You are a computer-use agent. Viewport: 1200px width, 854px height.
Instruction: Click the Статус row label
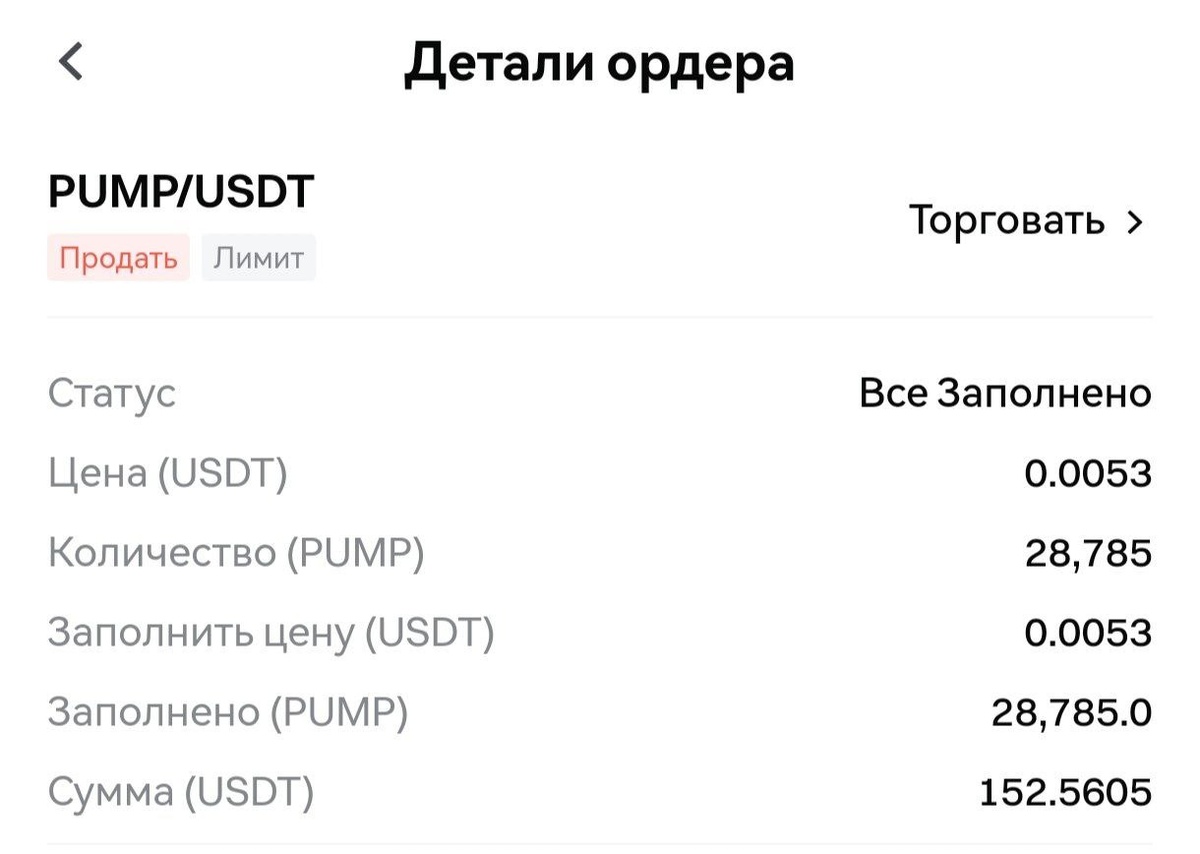[112, 392]
